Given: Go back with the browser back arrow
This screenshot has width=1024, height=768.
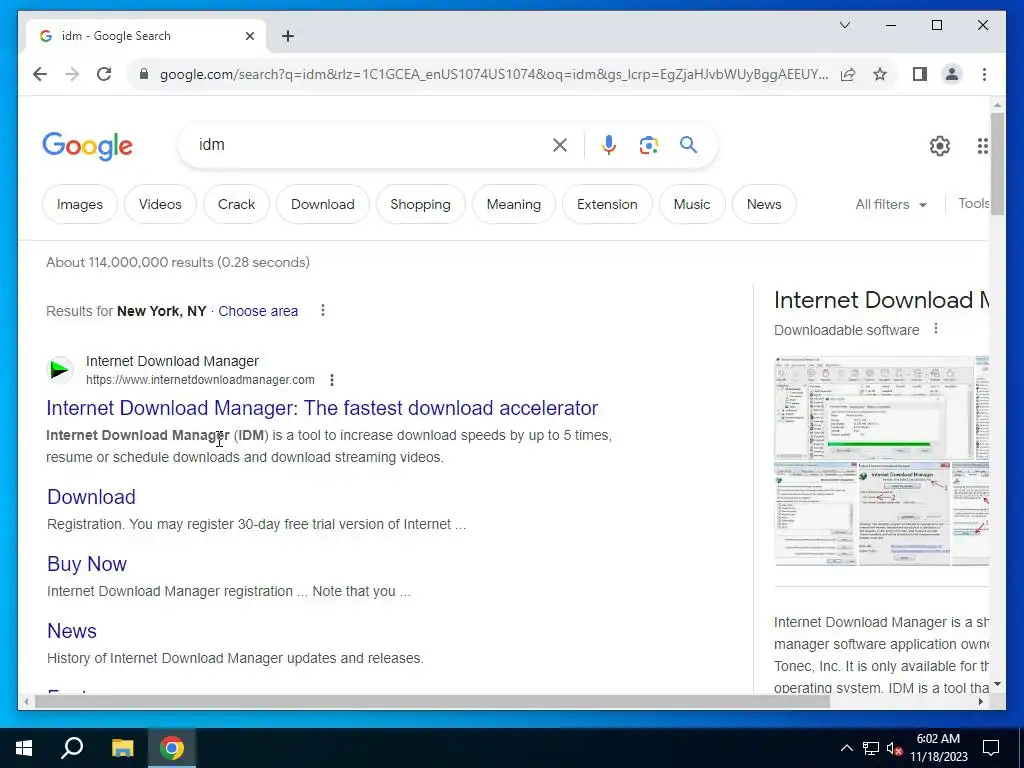Looking at the screenshot, I should (40, 74).
